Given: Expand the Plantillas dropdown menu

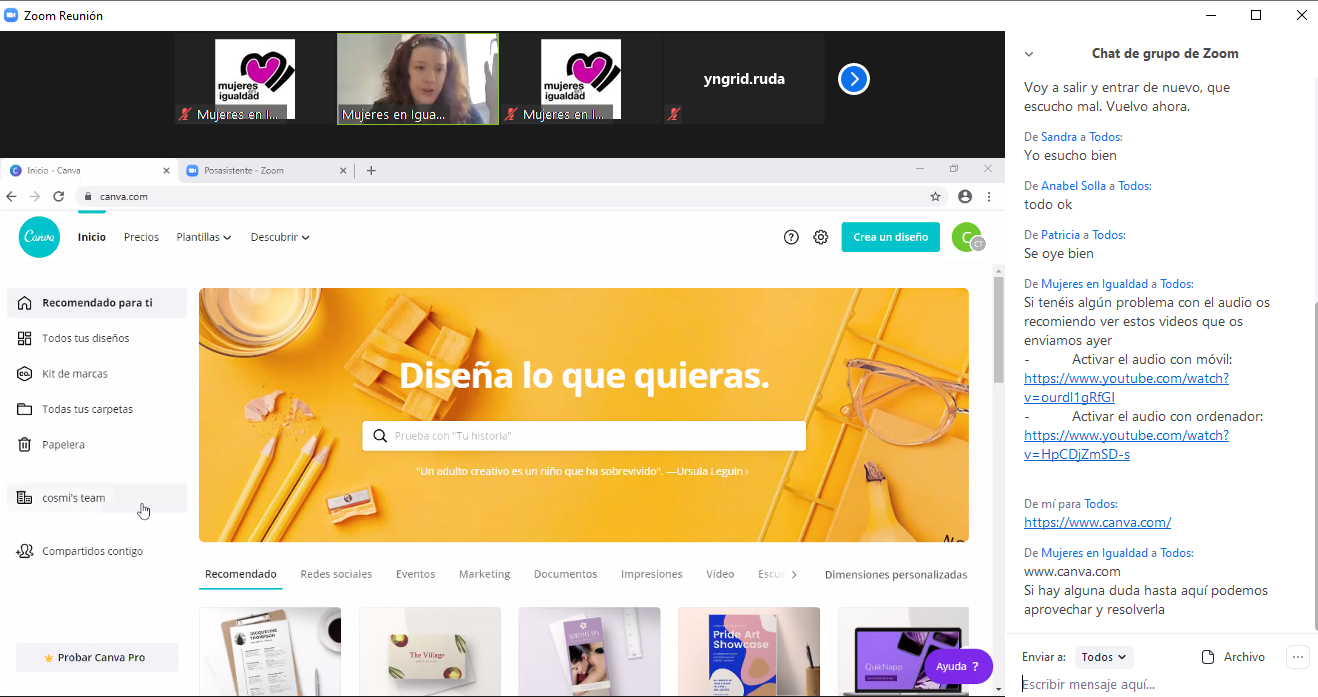Looking at the screenshot, I should coord(204,237).
